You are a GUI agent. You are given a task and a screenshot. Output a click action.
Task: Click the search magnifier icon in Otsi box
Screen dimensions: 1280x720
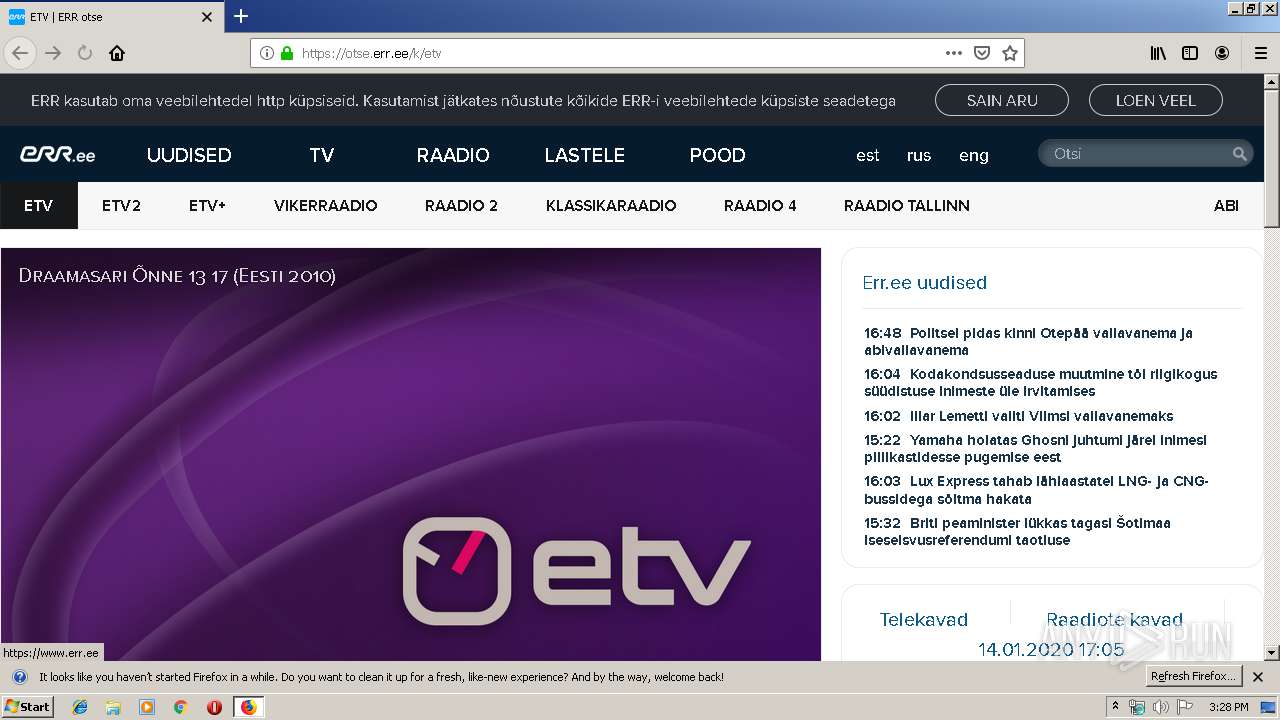(x=1239, y=154)
